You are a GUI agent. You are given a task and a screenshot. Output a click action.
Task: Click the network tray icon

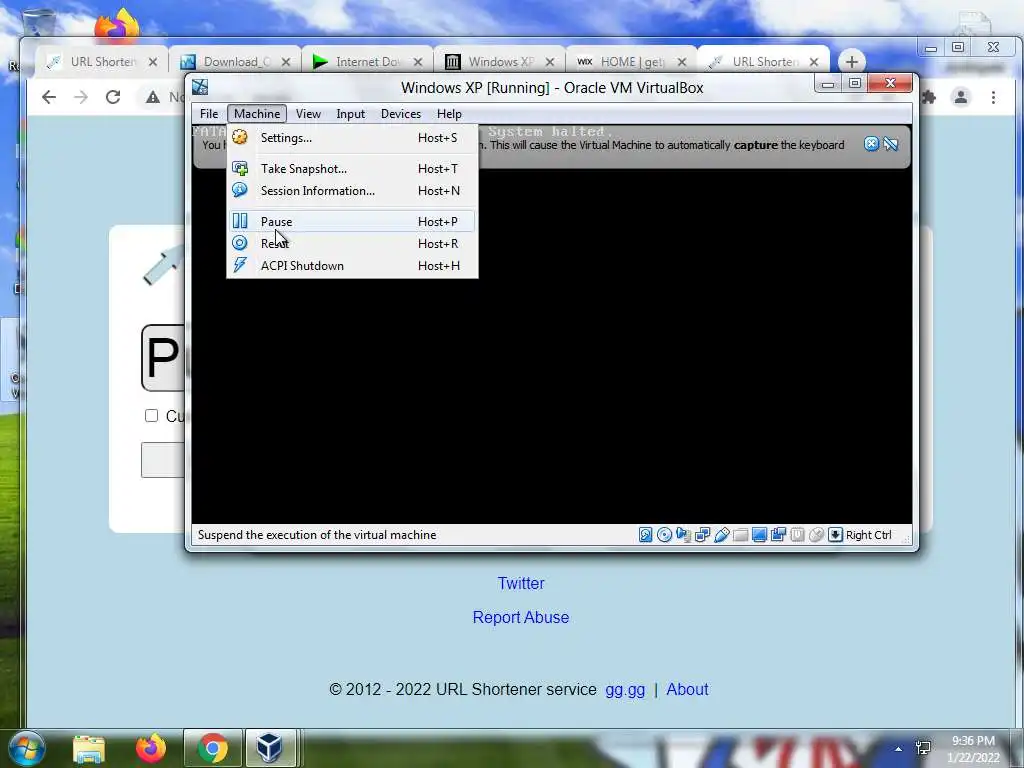click(x=923, y=748)
